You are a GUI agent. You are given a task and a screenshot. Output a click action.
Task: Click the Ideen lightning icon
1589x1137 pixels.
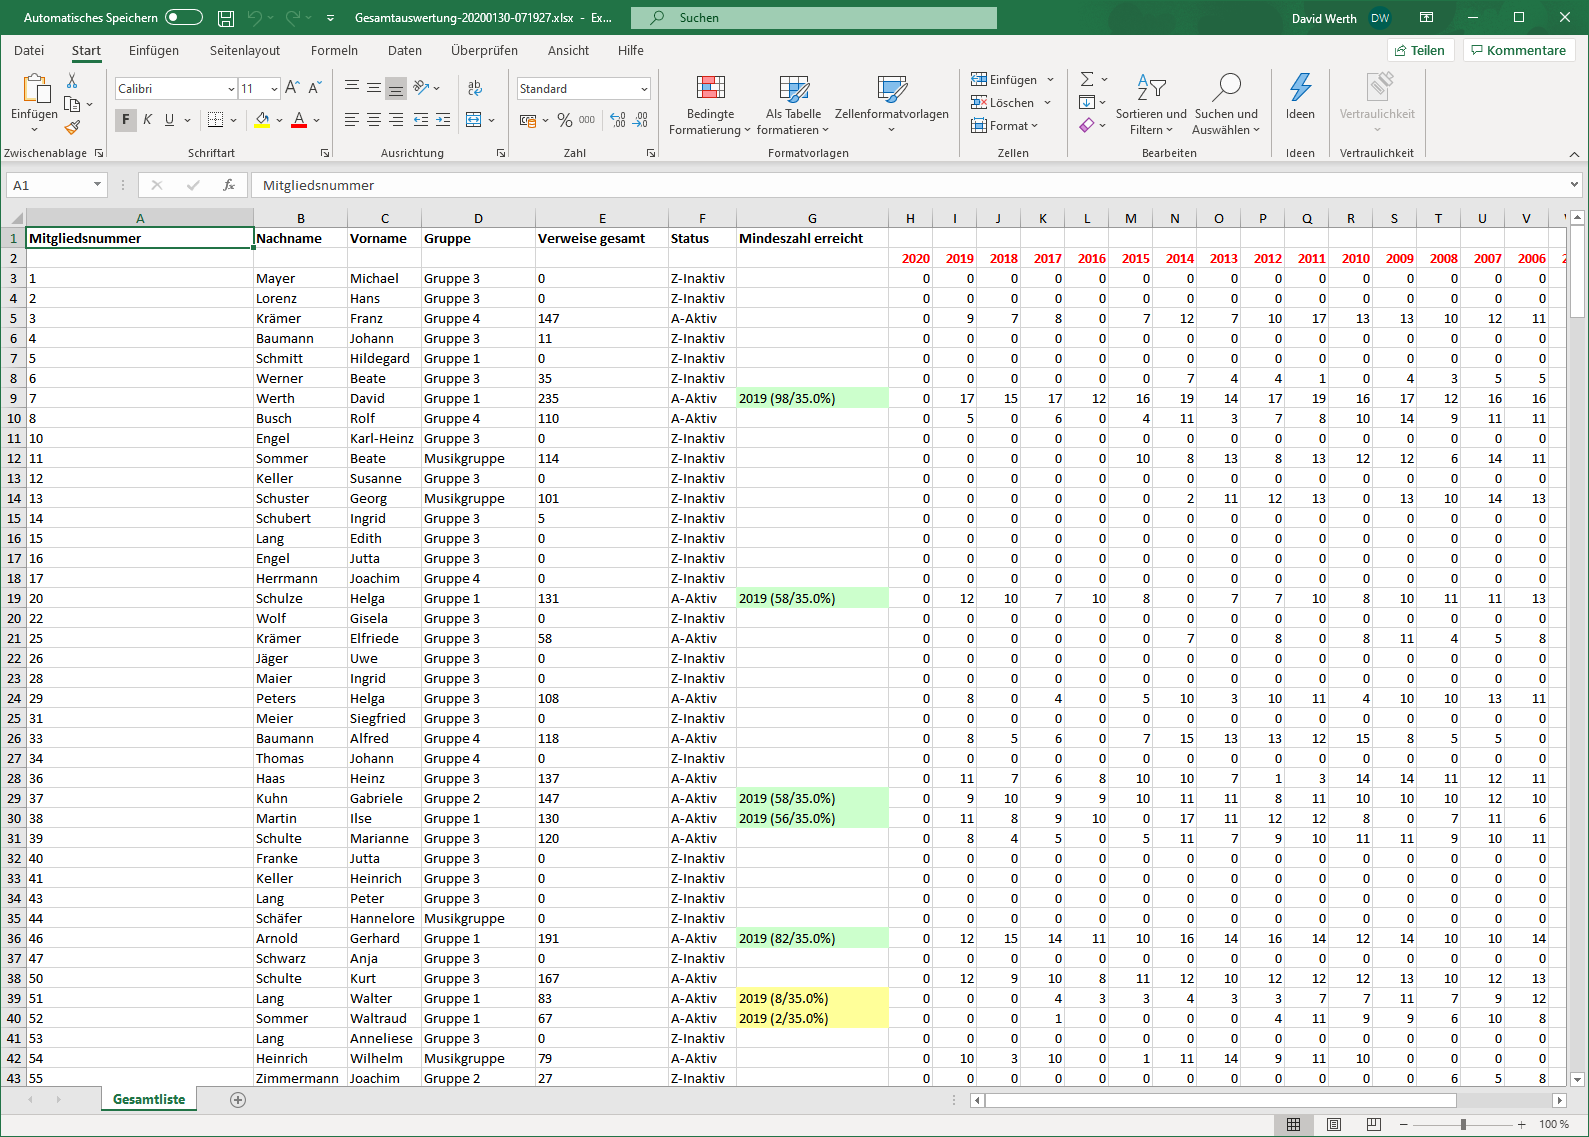[1300, 87]
